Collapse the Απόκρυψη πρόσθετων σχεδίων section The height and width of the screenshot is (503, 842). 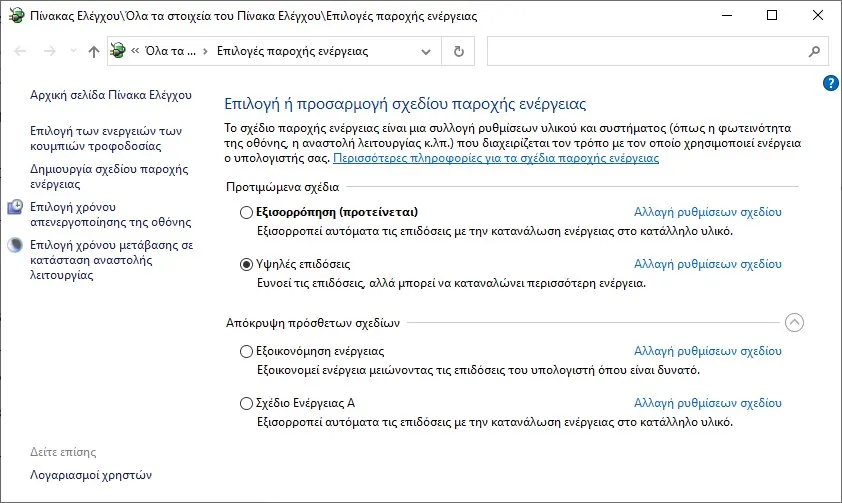pos(794,323)
